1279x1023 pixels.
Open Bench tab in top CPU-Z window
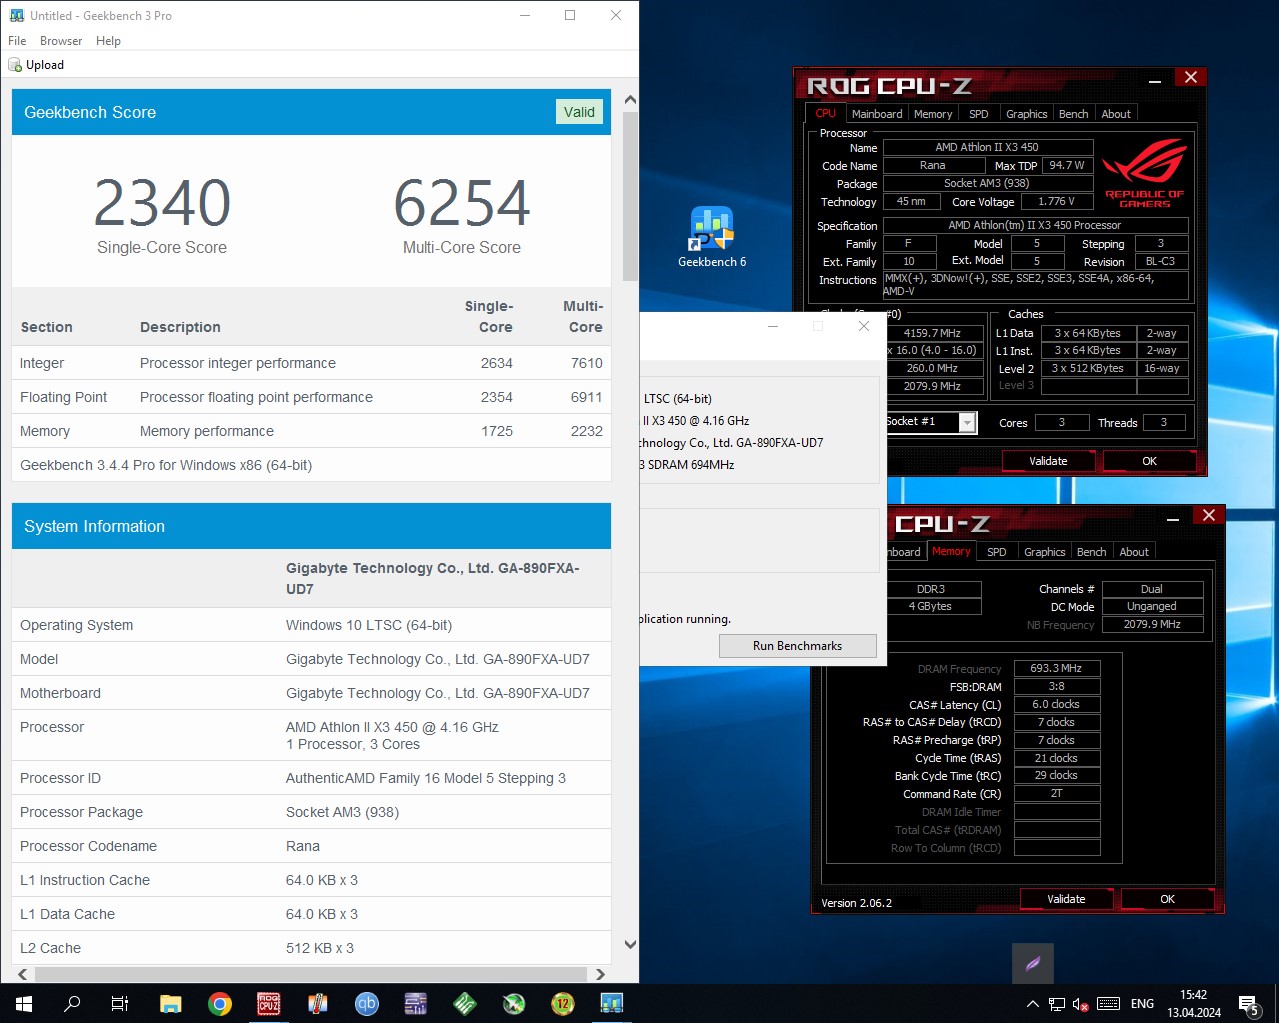pos(1074,114)
